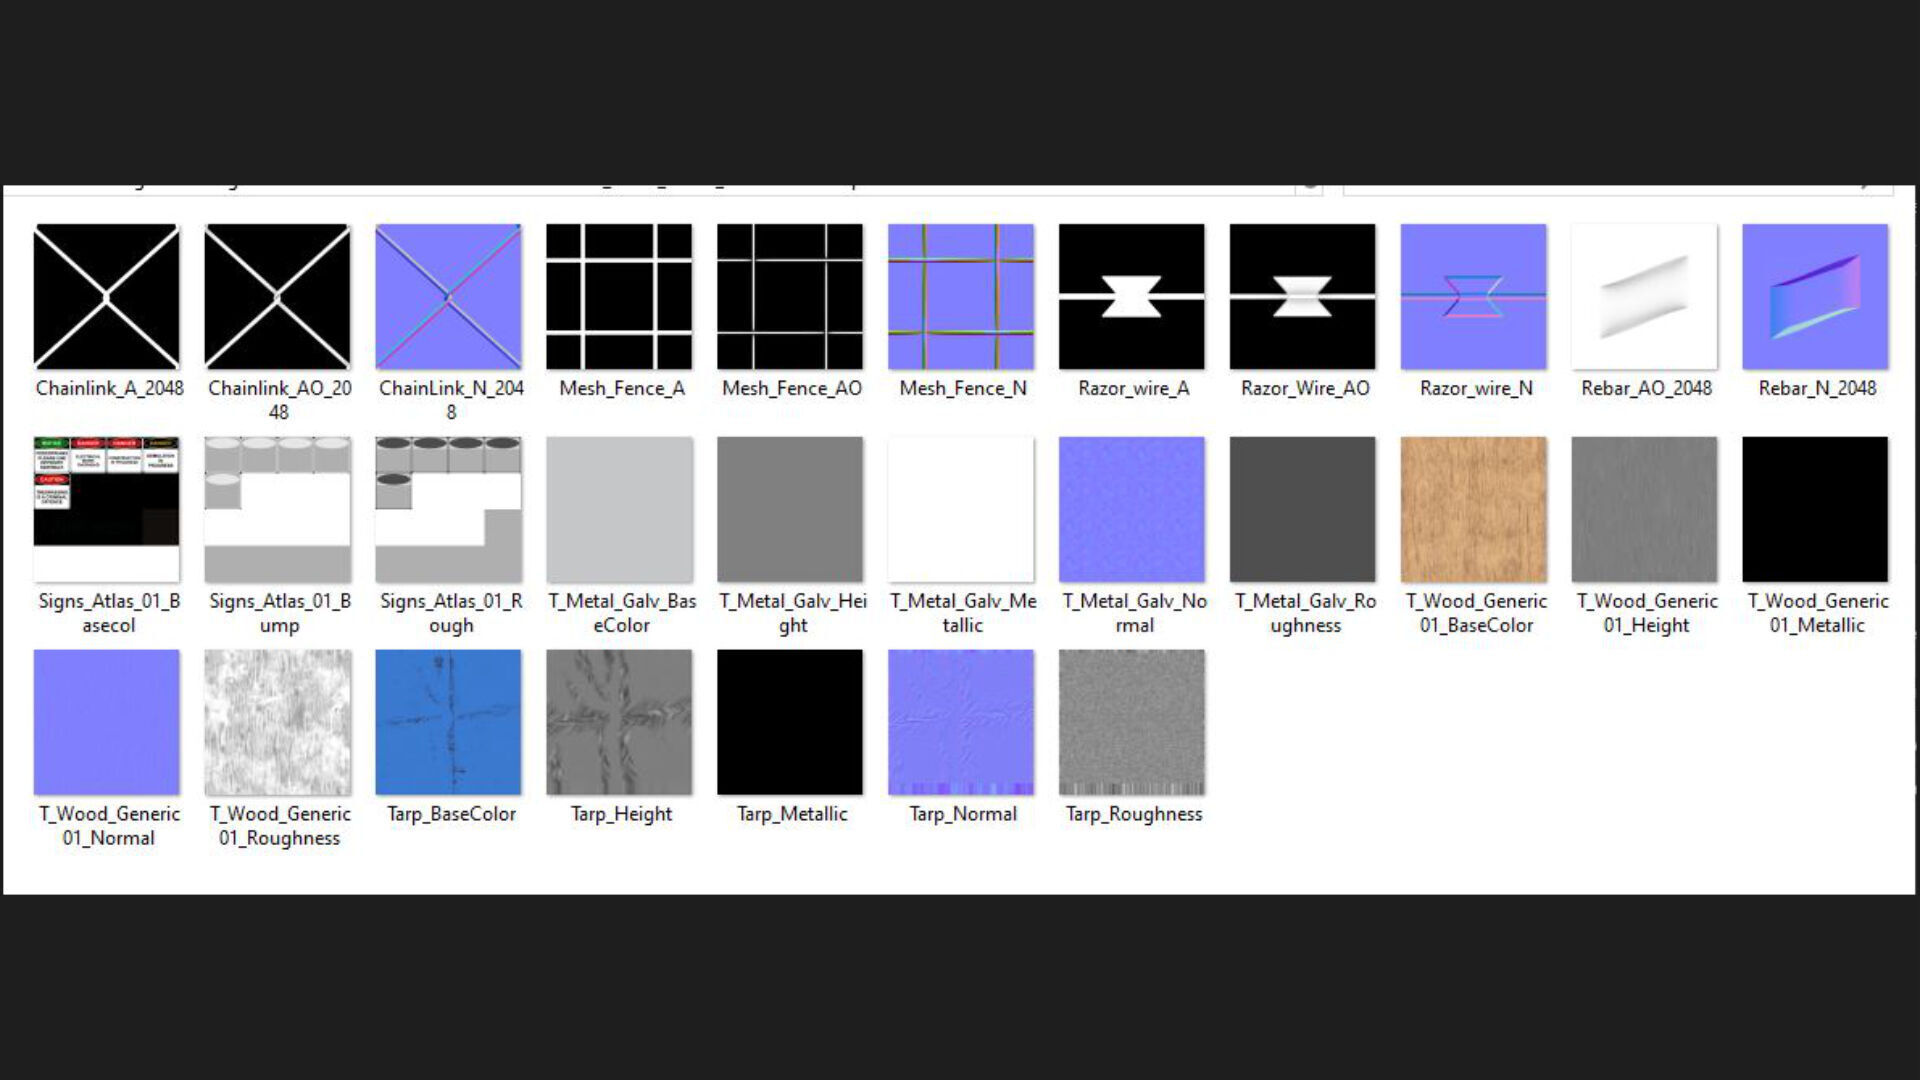Select the Rebar_AO_2048 image file
Screen dimensions: 1920x1080
(1644, 297)
